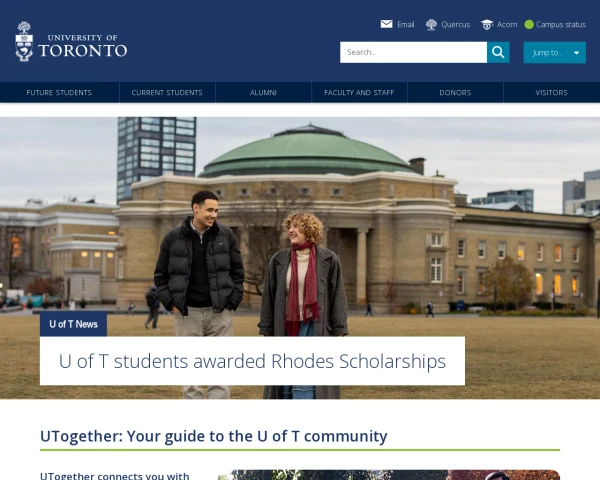This screenshot has width=600, height=480.
Task: Click the U of T News label
Action: (x=73, y=324)
